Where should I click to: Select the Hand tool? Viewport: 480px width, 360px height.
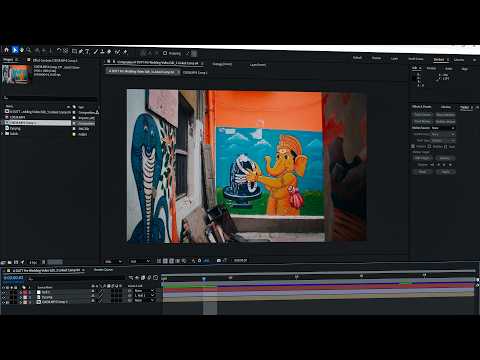(x=22, y=50)
